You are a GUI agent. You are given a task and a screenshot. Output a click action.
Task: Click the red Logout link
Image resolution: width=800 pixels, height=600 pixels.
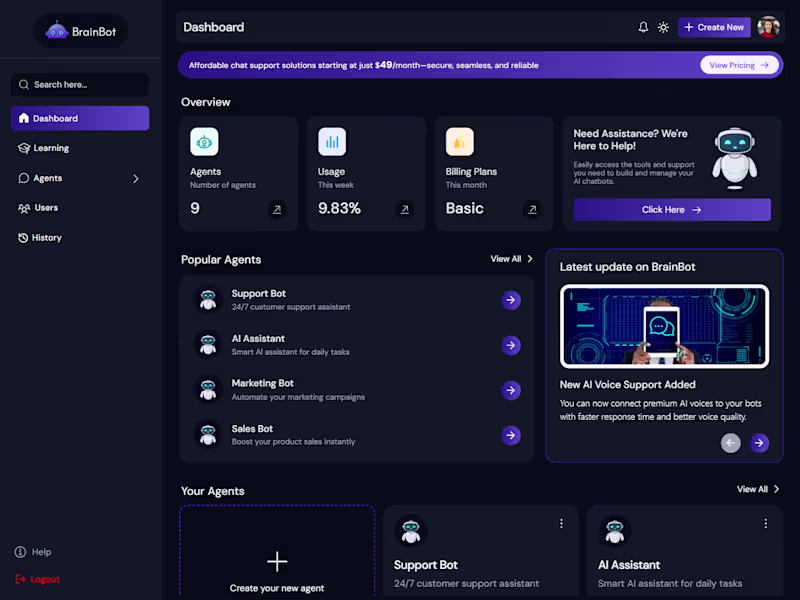[38, 579]
